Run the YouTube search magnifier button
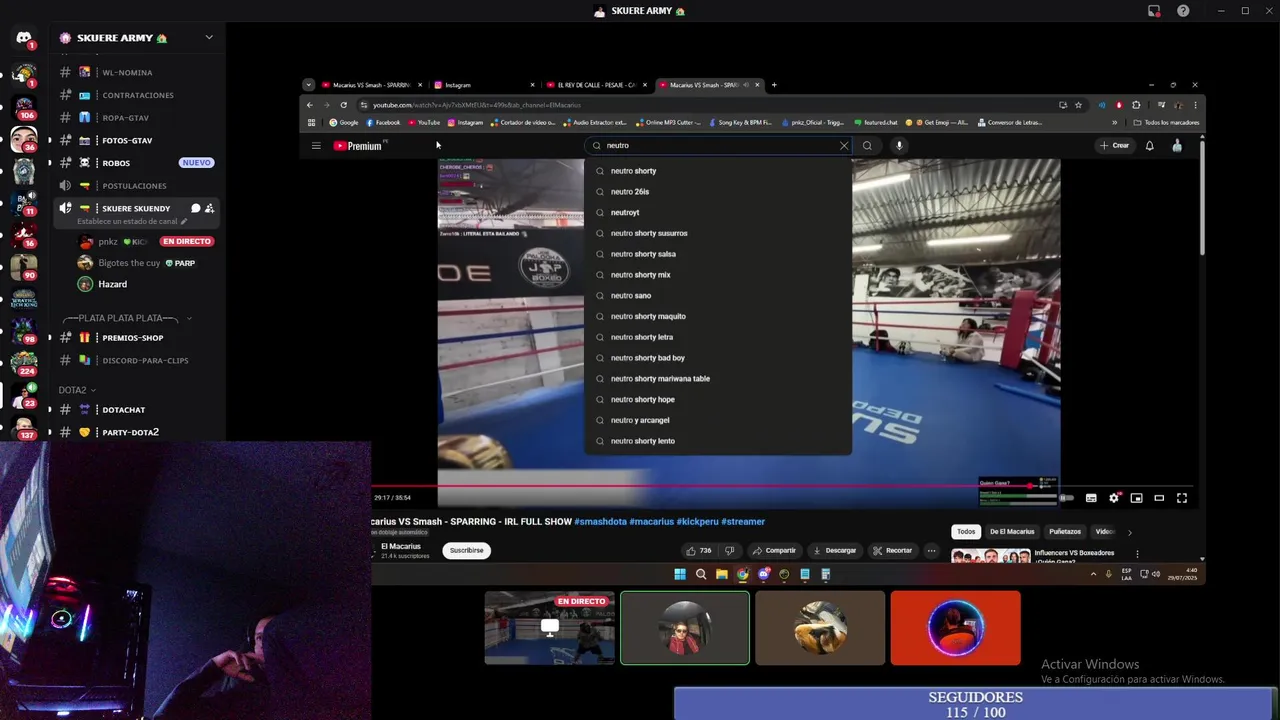The width and height of the screenshot is (1280, 720). pyautogui.click(x=867, y=145)
